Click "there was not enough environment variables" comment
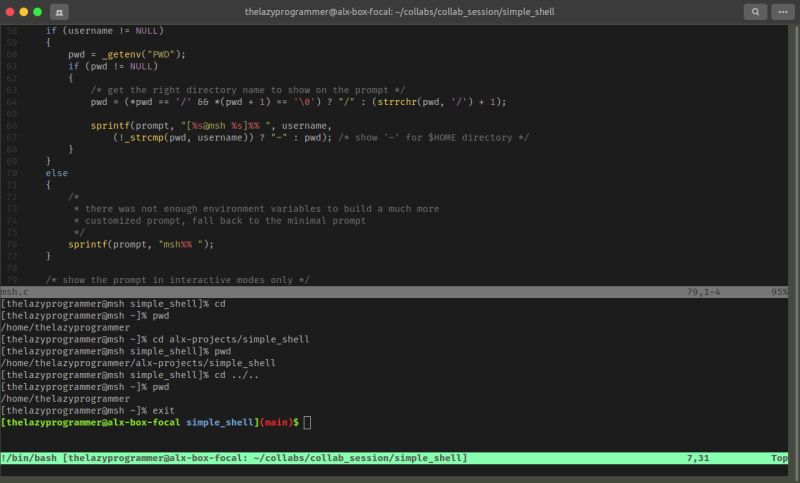 click(256, 209)
